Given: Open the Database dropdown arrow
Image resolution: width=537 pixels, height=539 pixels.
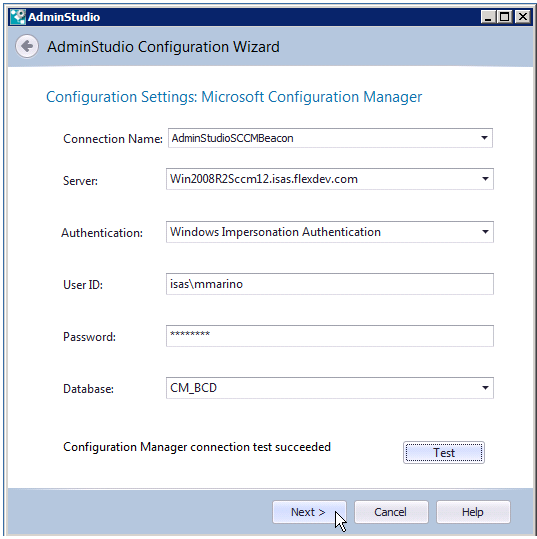Looking at the screenshot, I should pyautogui.click(x=485, y=388).
